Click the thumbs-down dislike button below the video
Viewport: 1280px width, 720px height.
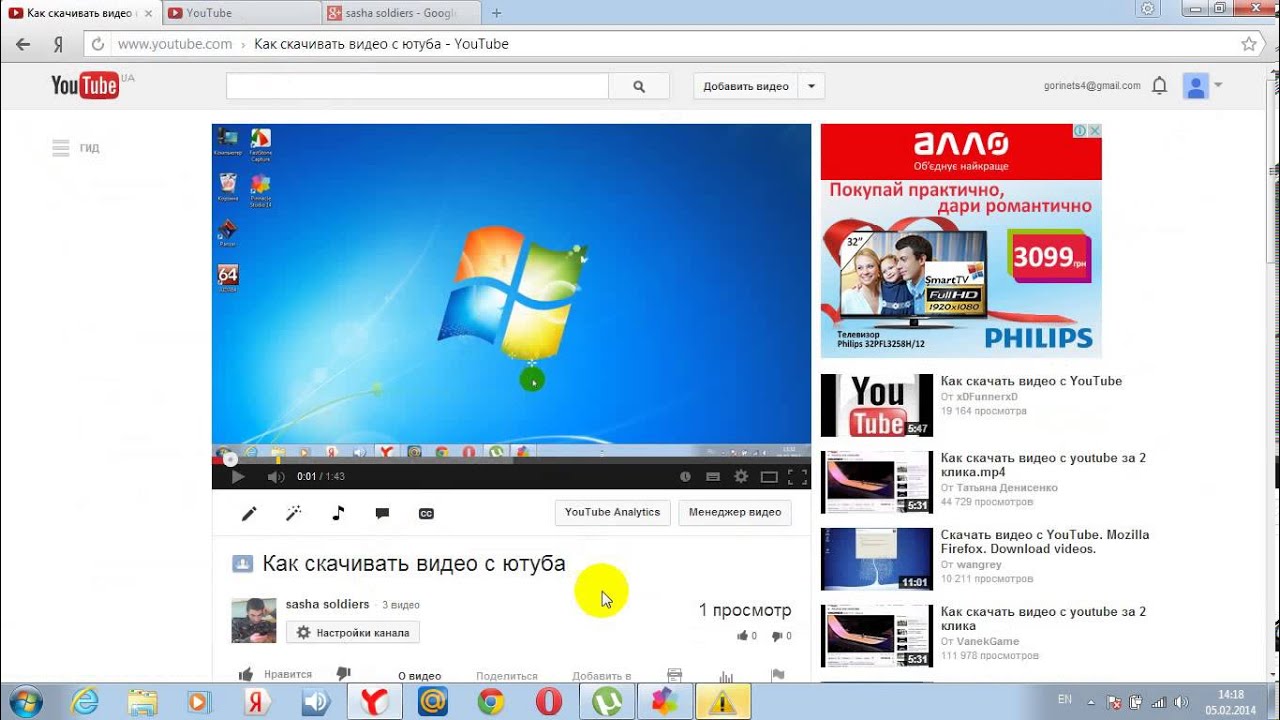coord(343,675)
